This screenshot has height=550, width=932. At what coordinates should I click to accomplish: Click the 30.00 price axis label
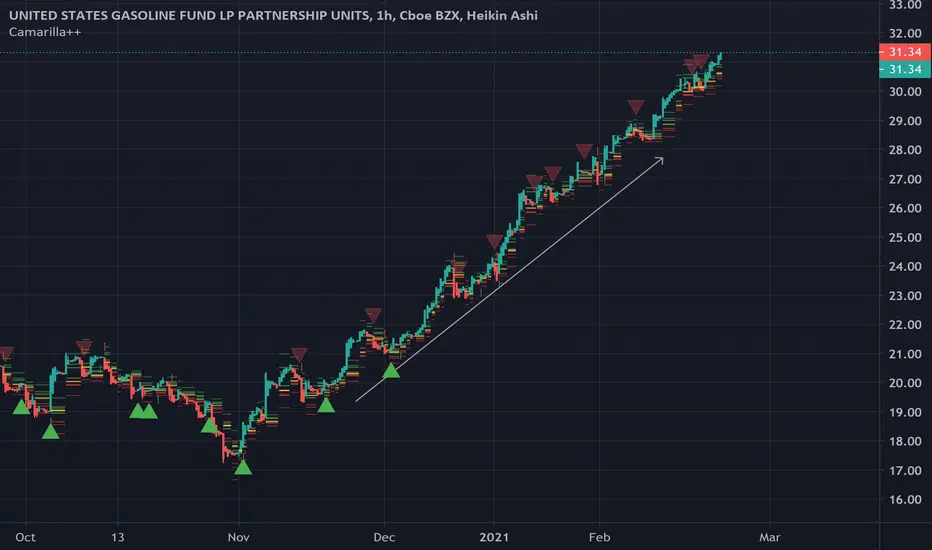[x=905, y=92]
